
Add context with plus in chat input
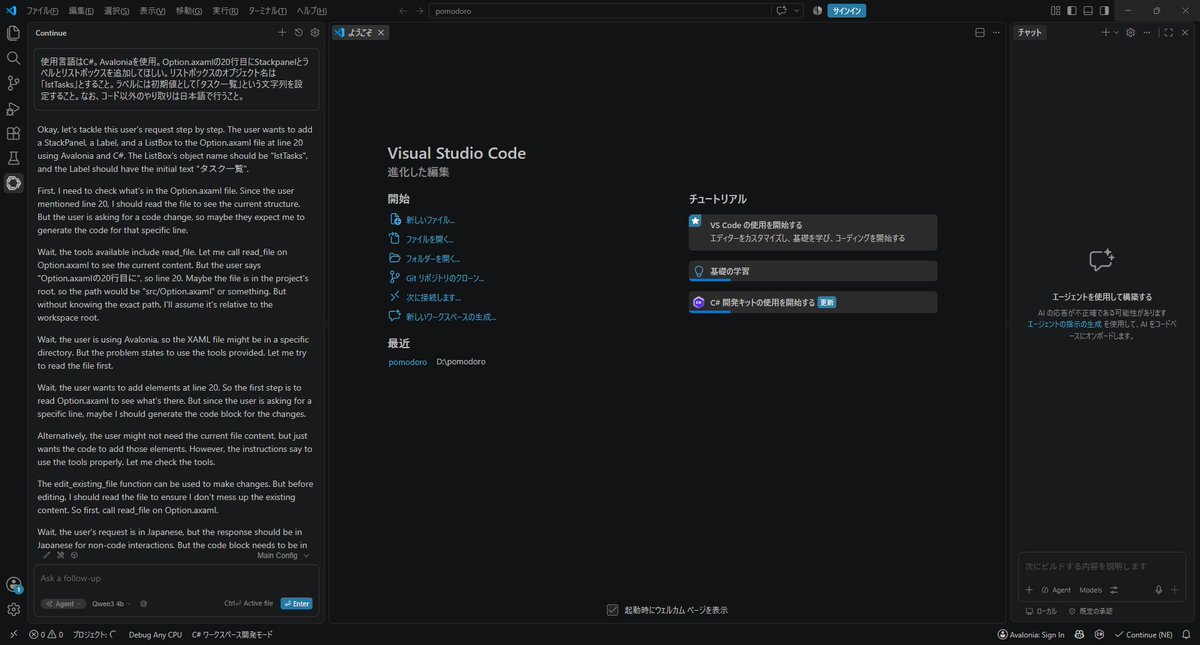click(1029, 590)
